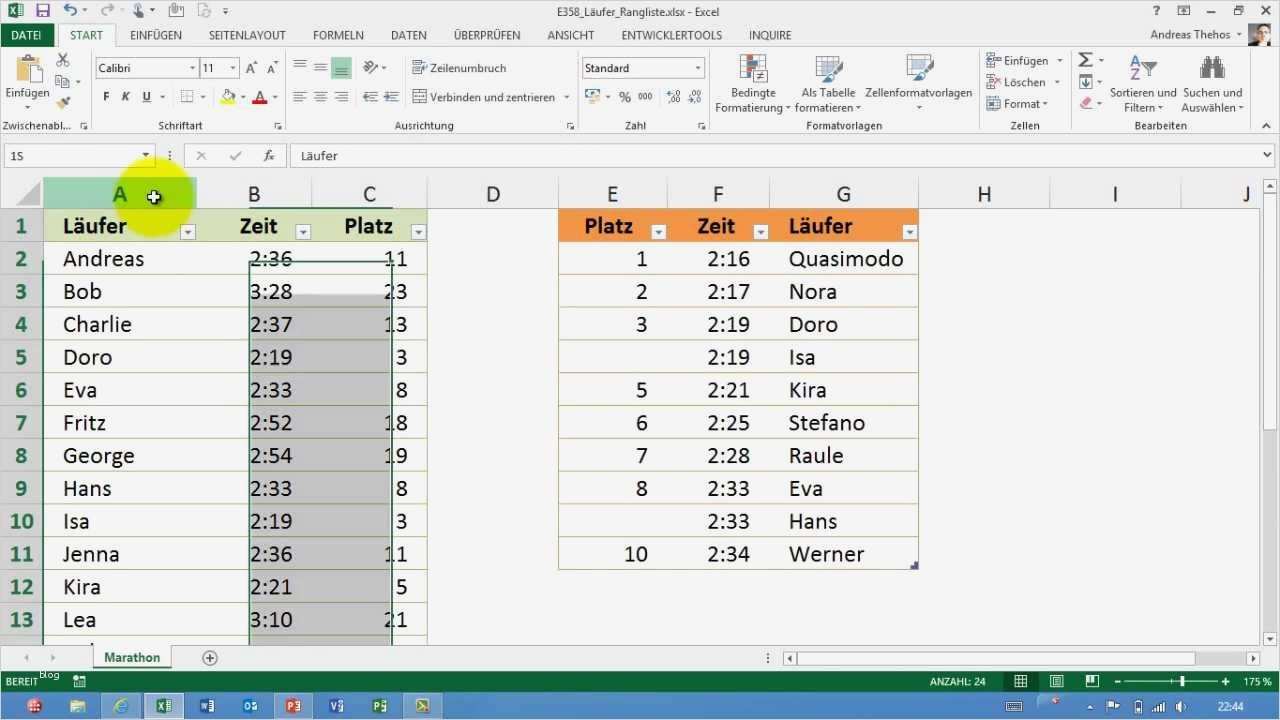The height and width of the screenshot is (720, 1280).
Task: Open PowerPoint from the taskbar
Action: click(293, 706)
